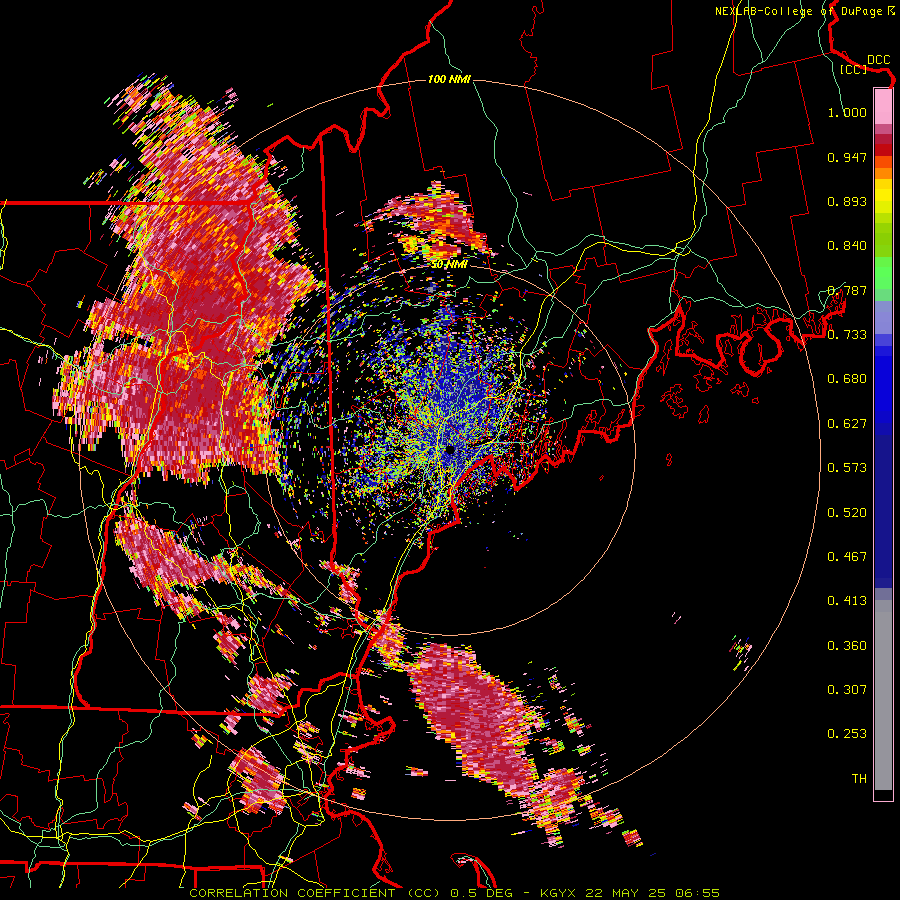
Task: Click the 0.467 legend value
Action: coord(847,557)
